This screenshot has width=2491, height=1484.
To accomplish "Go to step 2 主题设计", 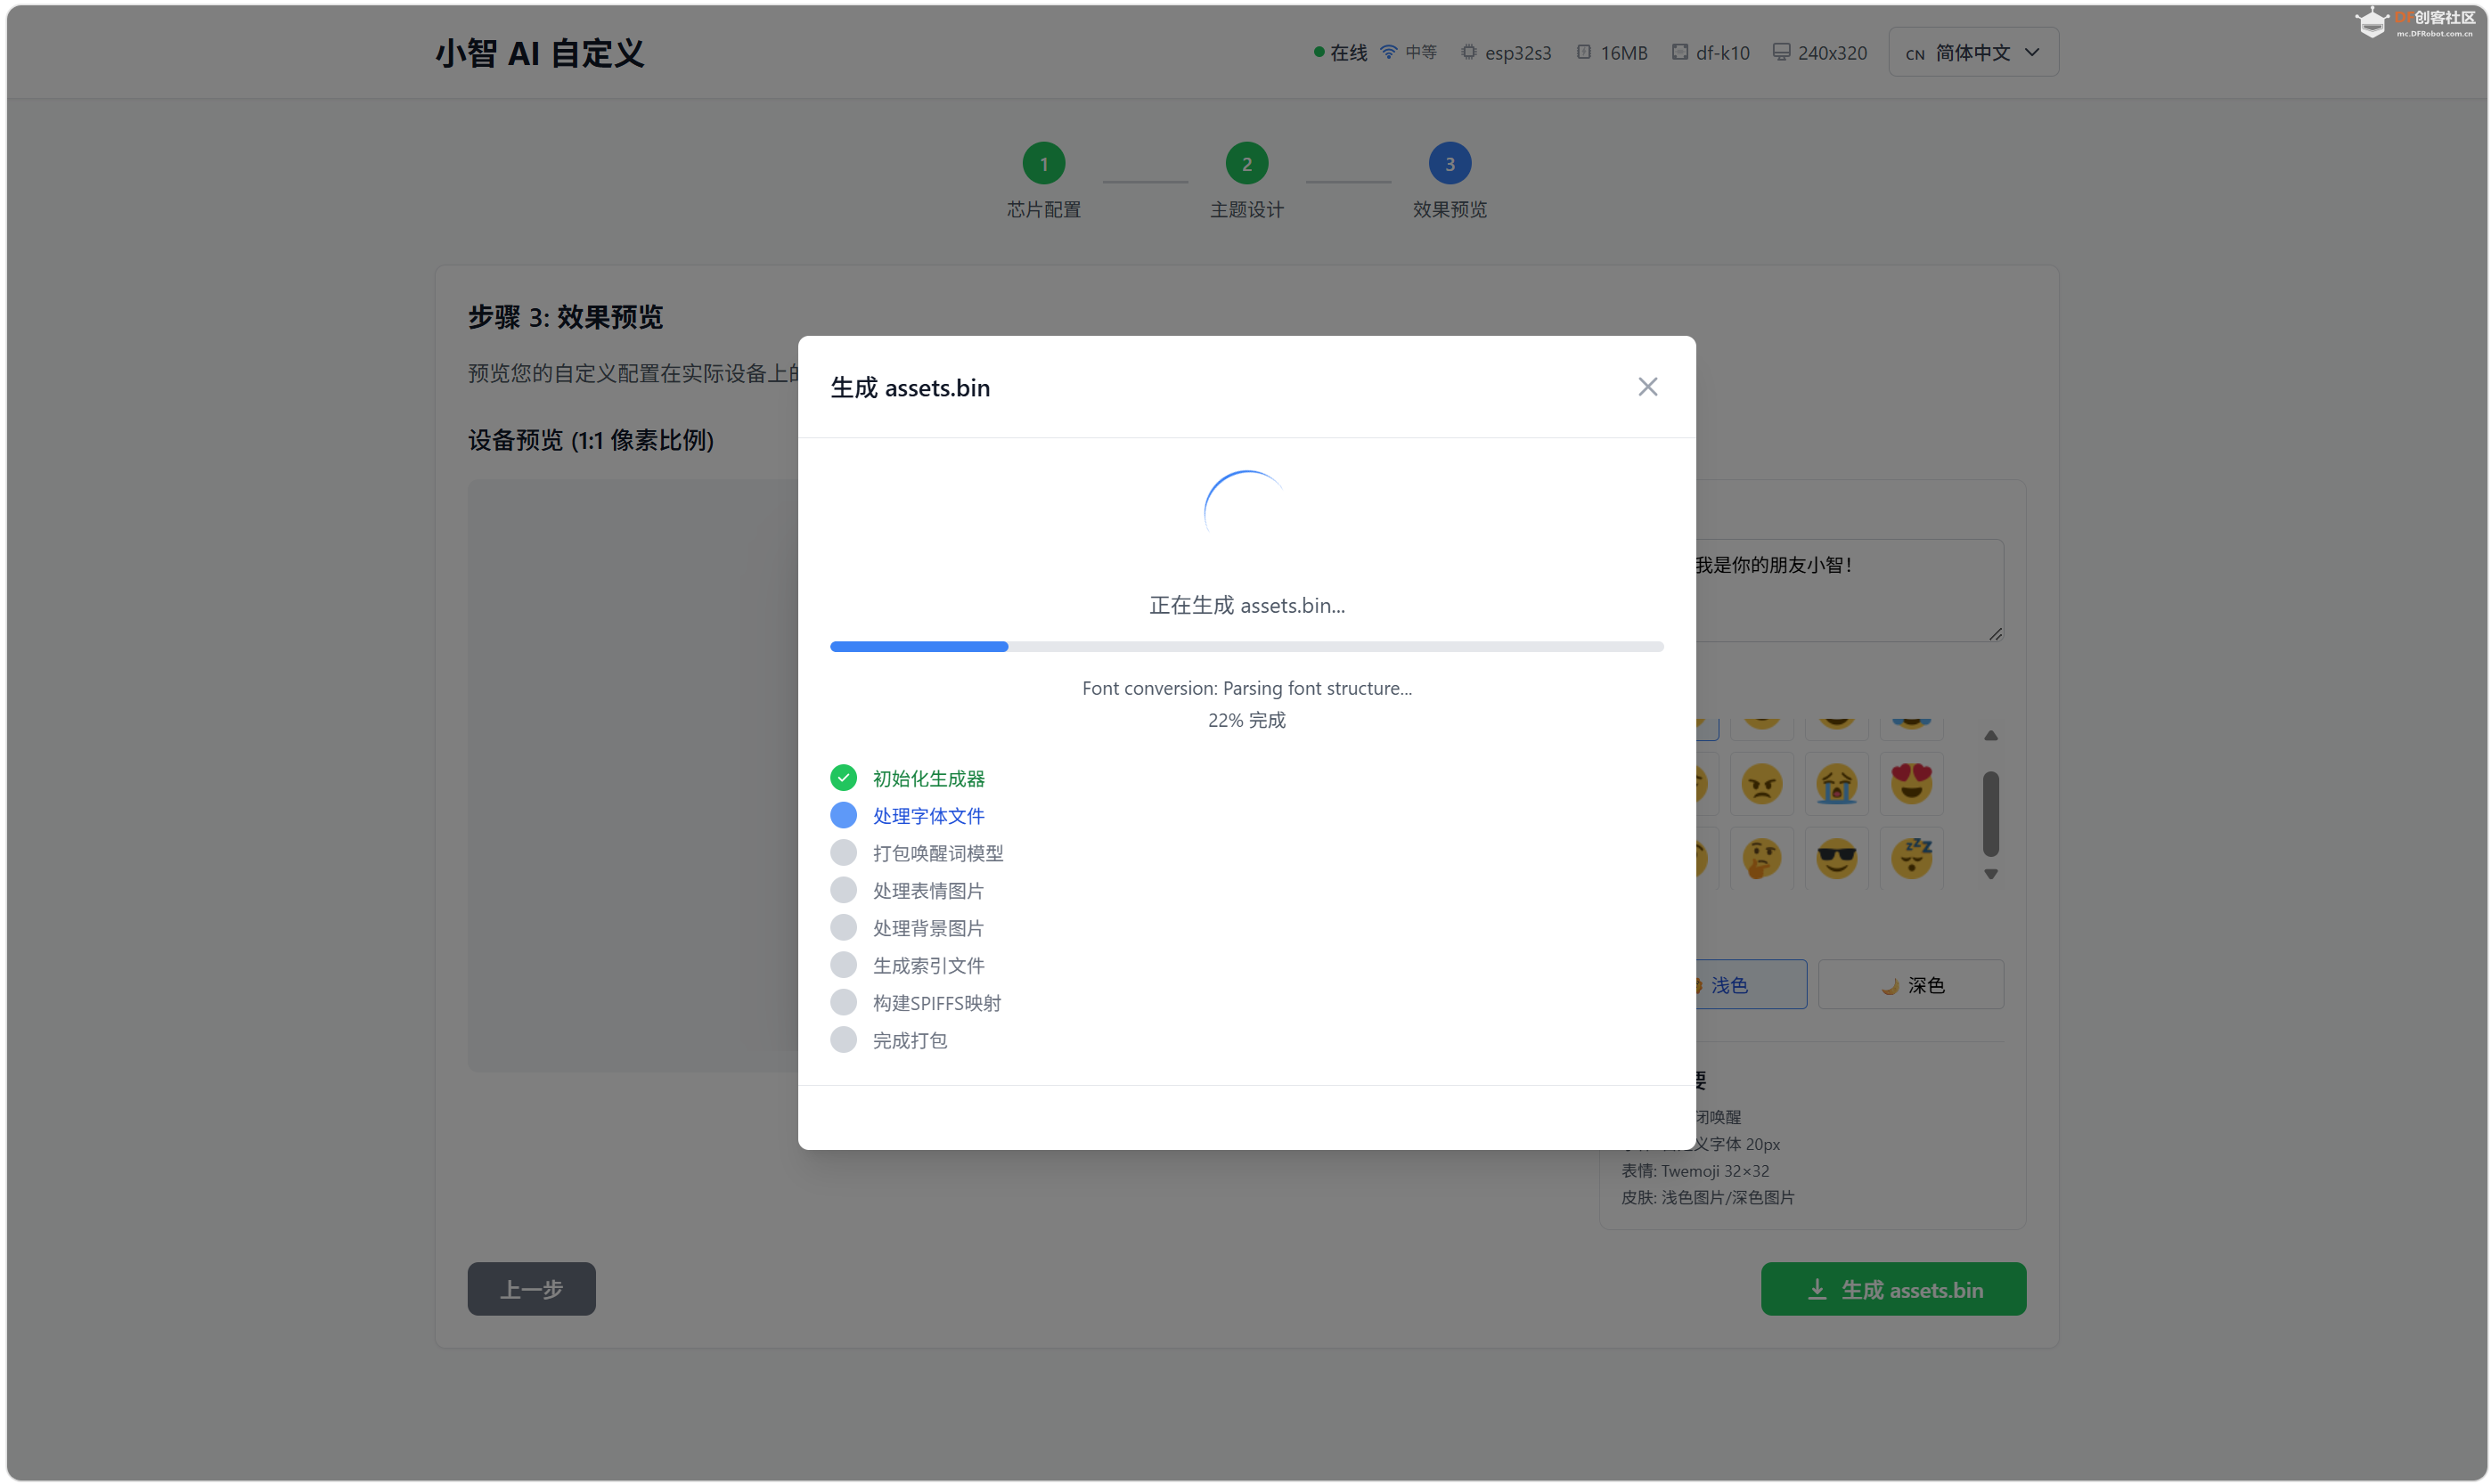I will (1246, 164).
